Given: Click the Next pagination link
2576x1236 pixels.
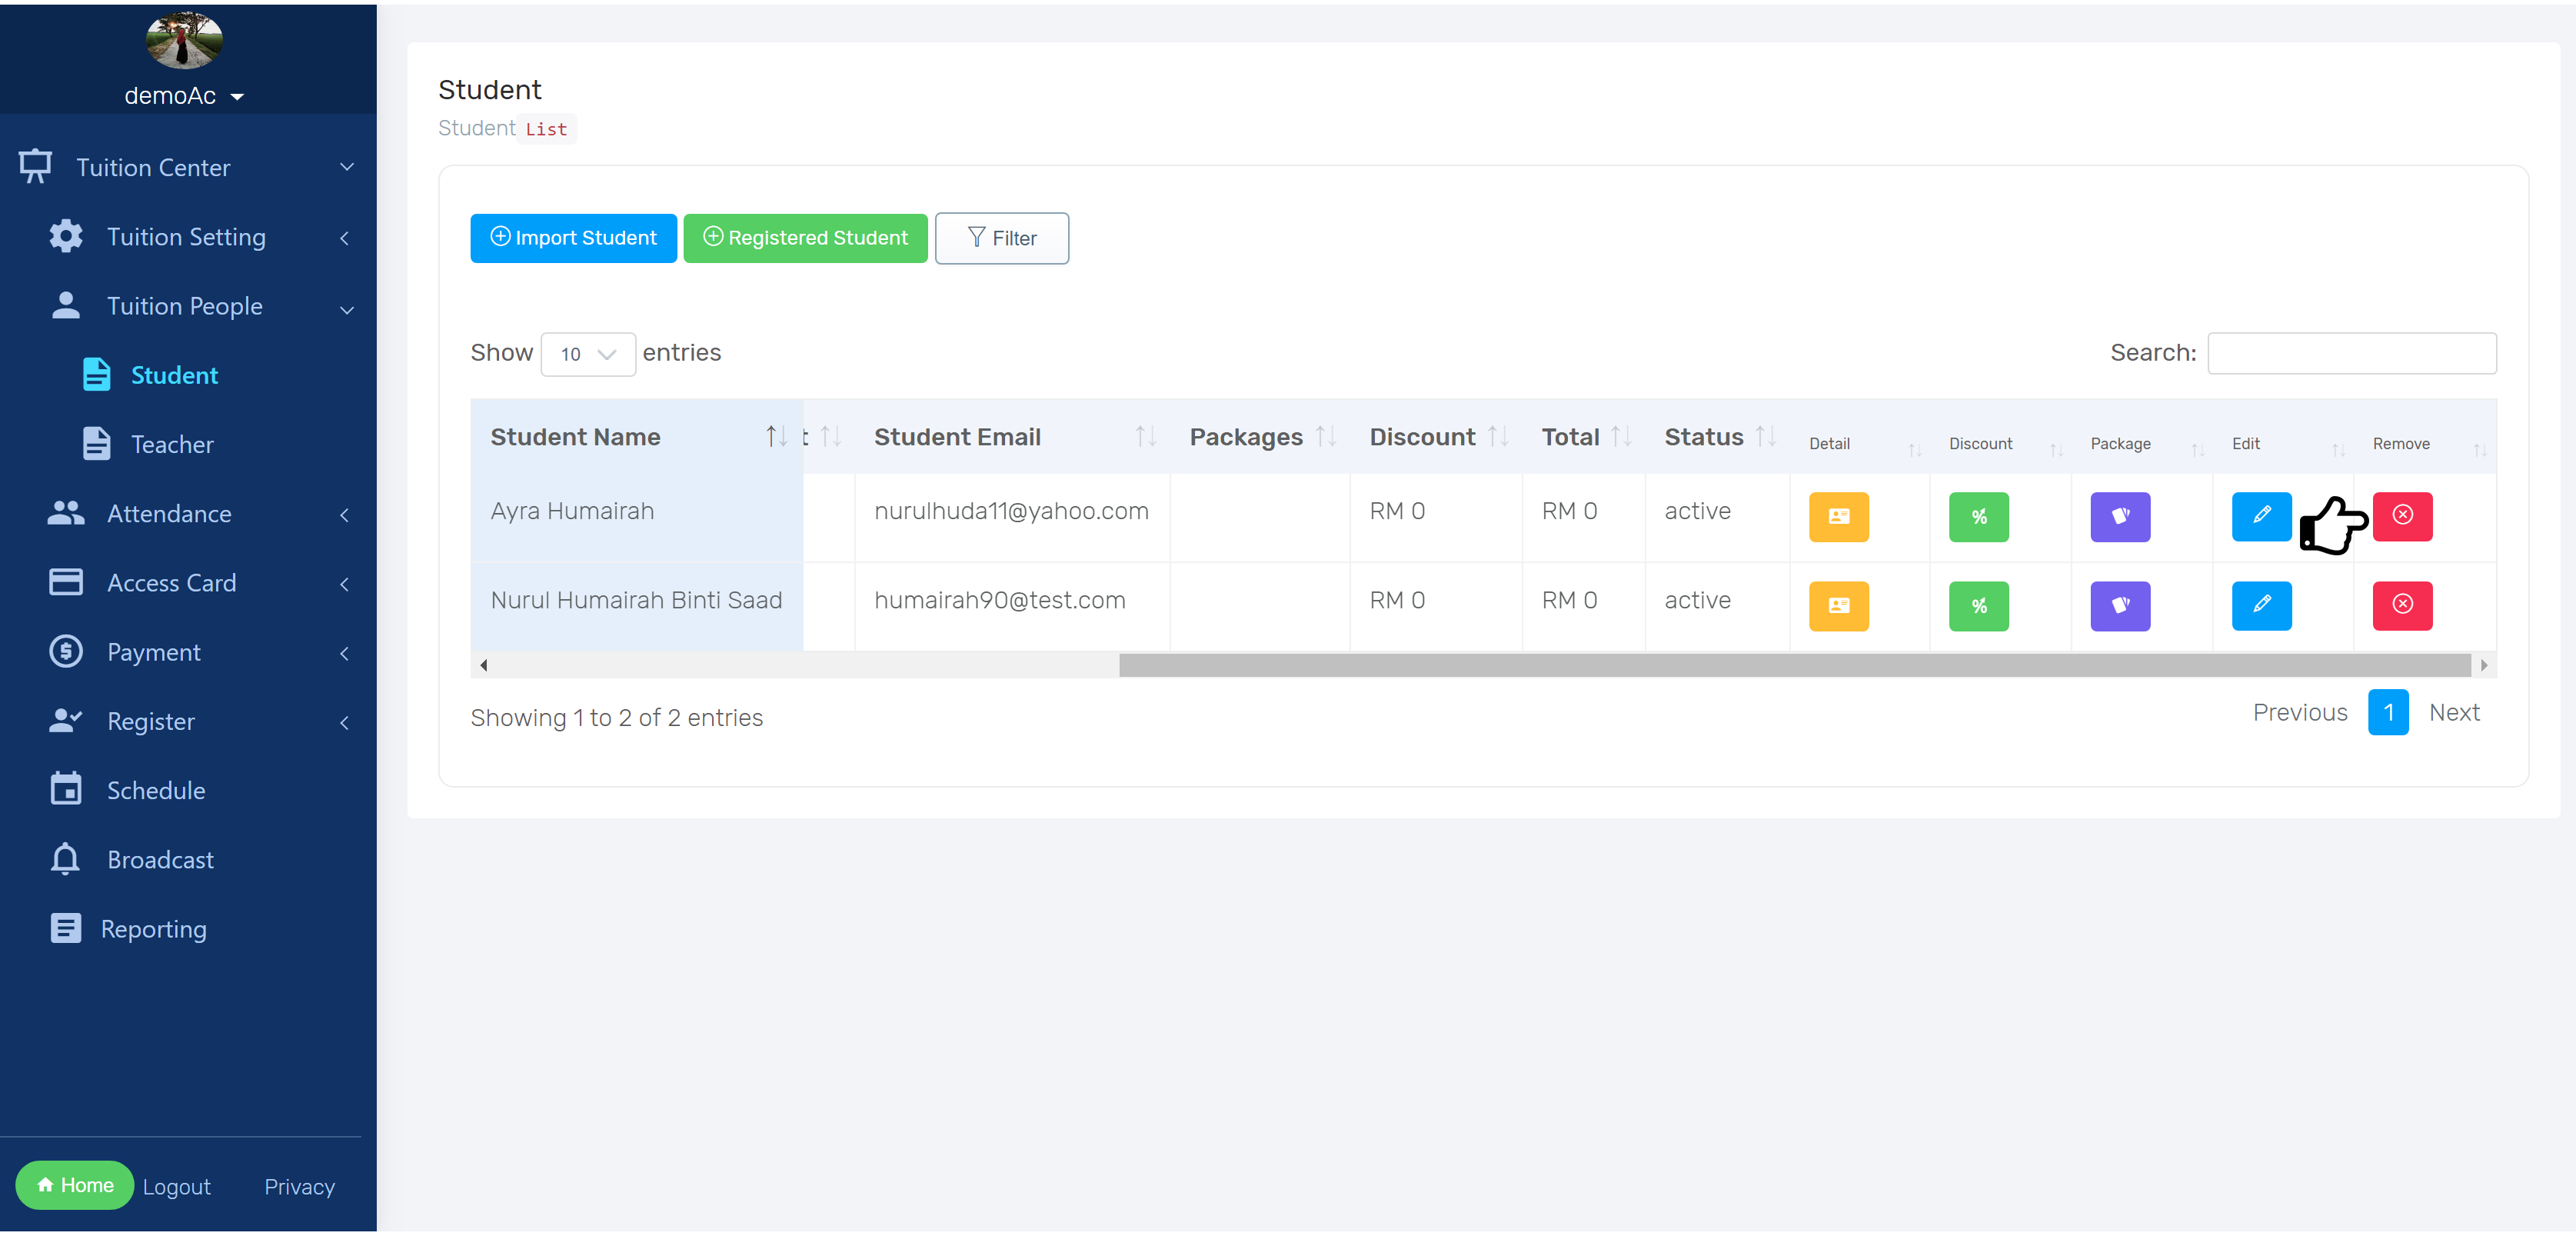Looking at the screenshot, I should coord(2454,712).
